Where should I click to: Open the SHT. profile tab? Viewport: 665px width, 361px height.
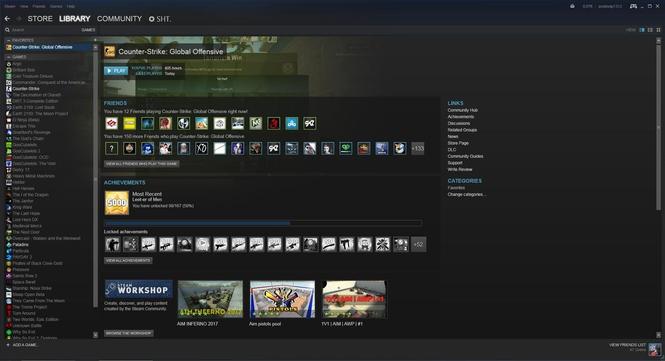160,19
